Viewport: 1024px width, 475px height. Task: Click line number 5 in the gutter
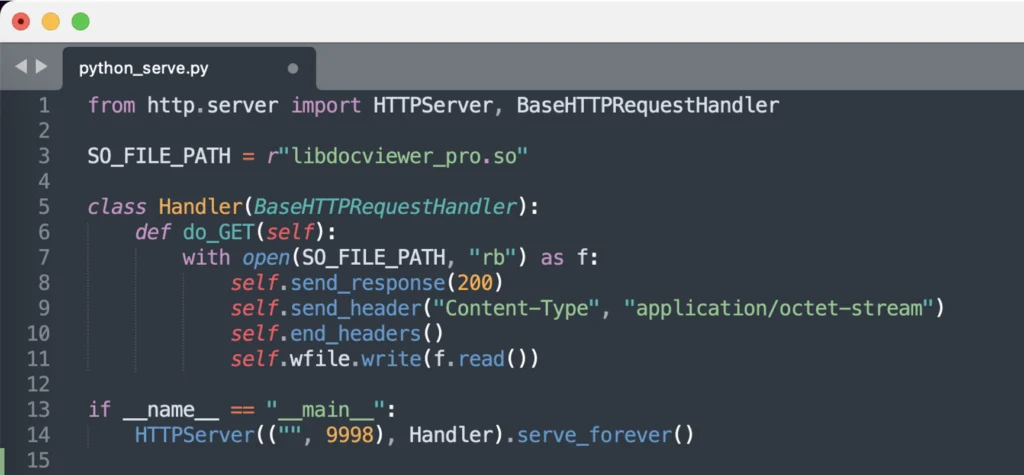[43, 207]
